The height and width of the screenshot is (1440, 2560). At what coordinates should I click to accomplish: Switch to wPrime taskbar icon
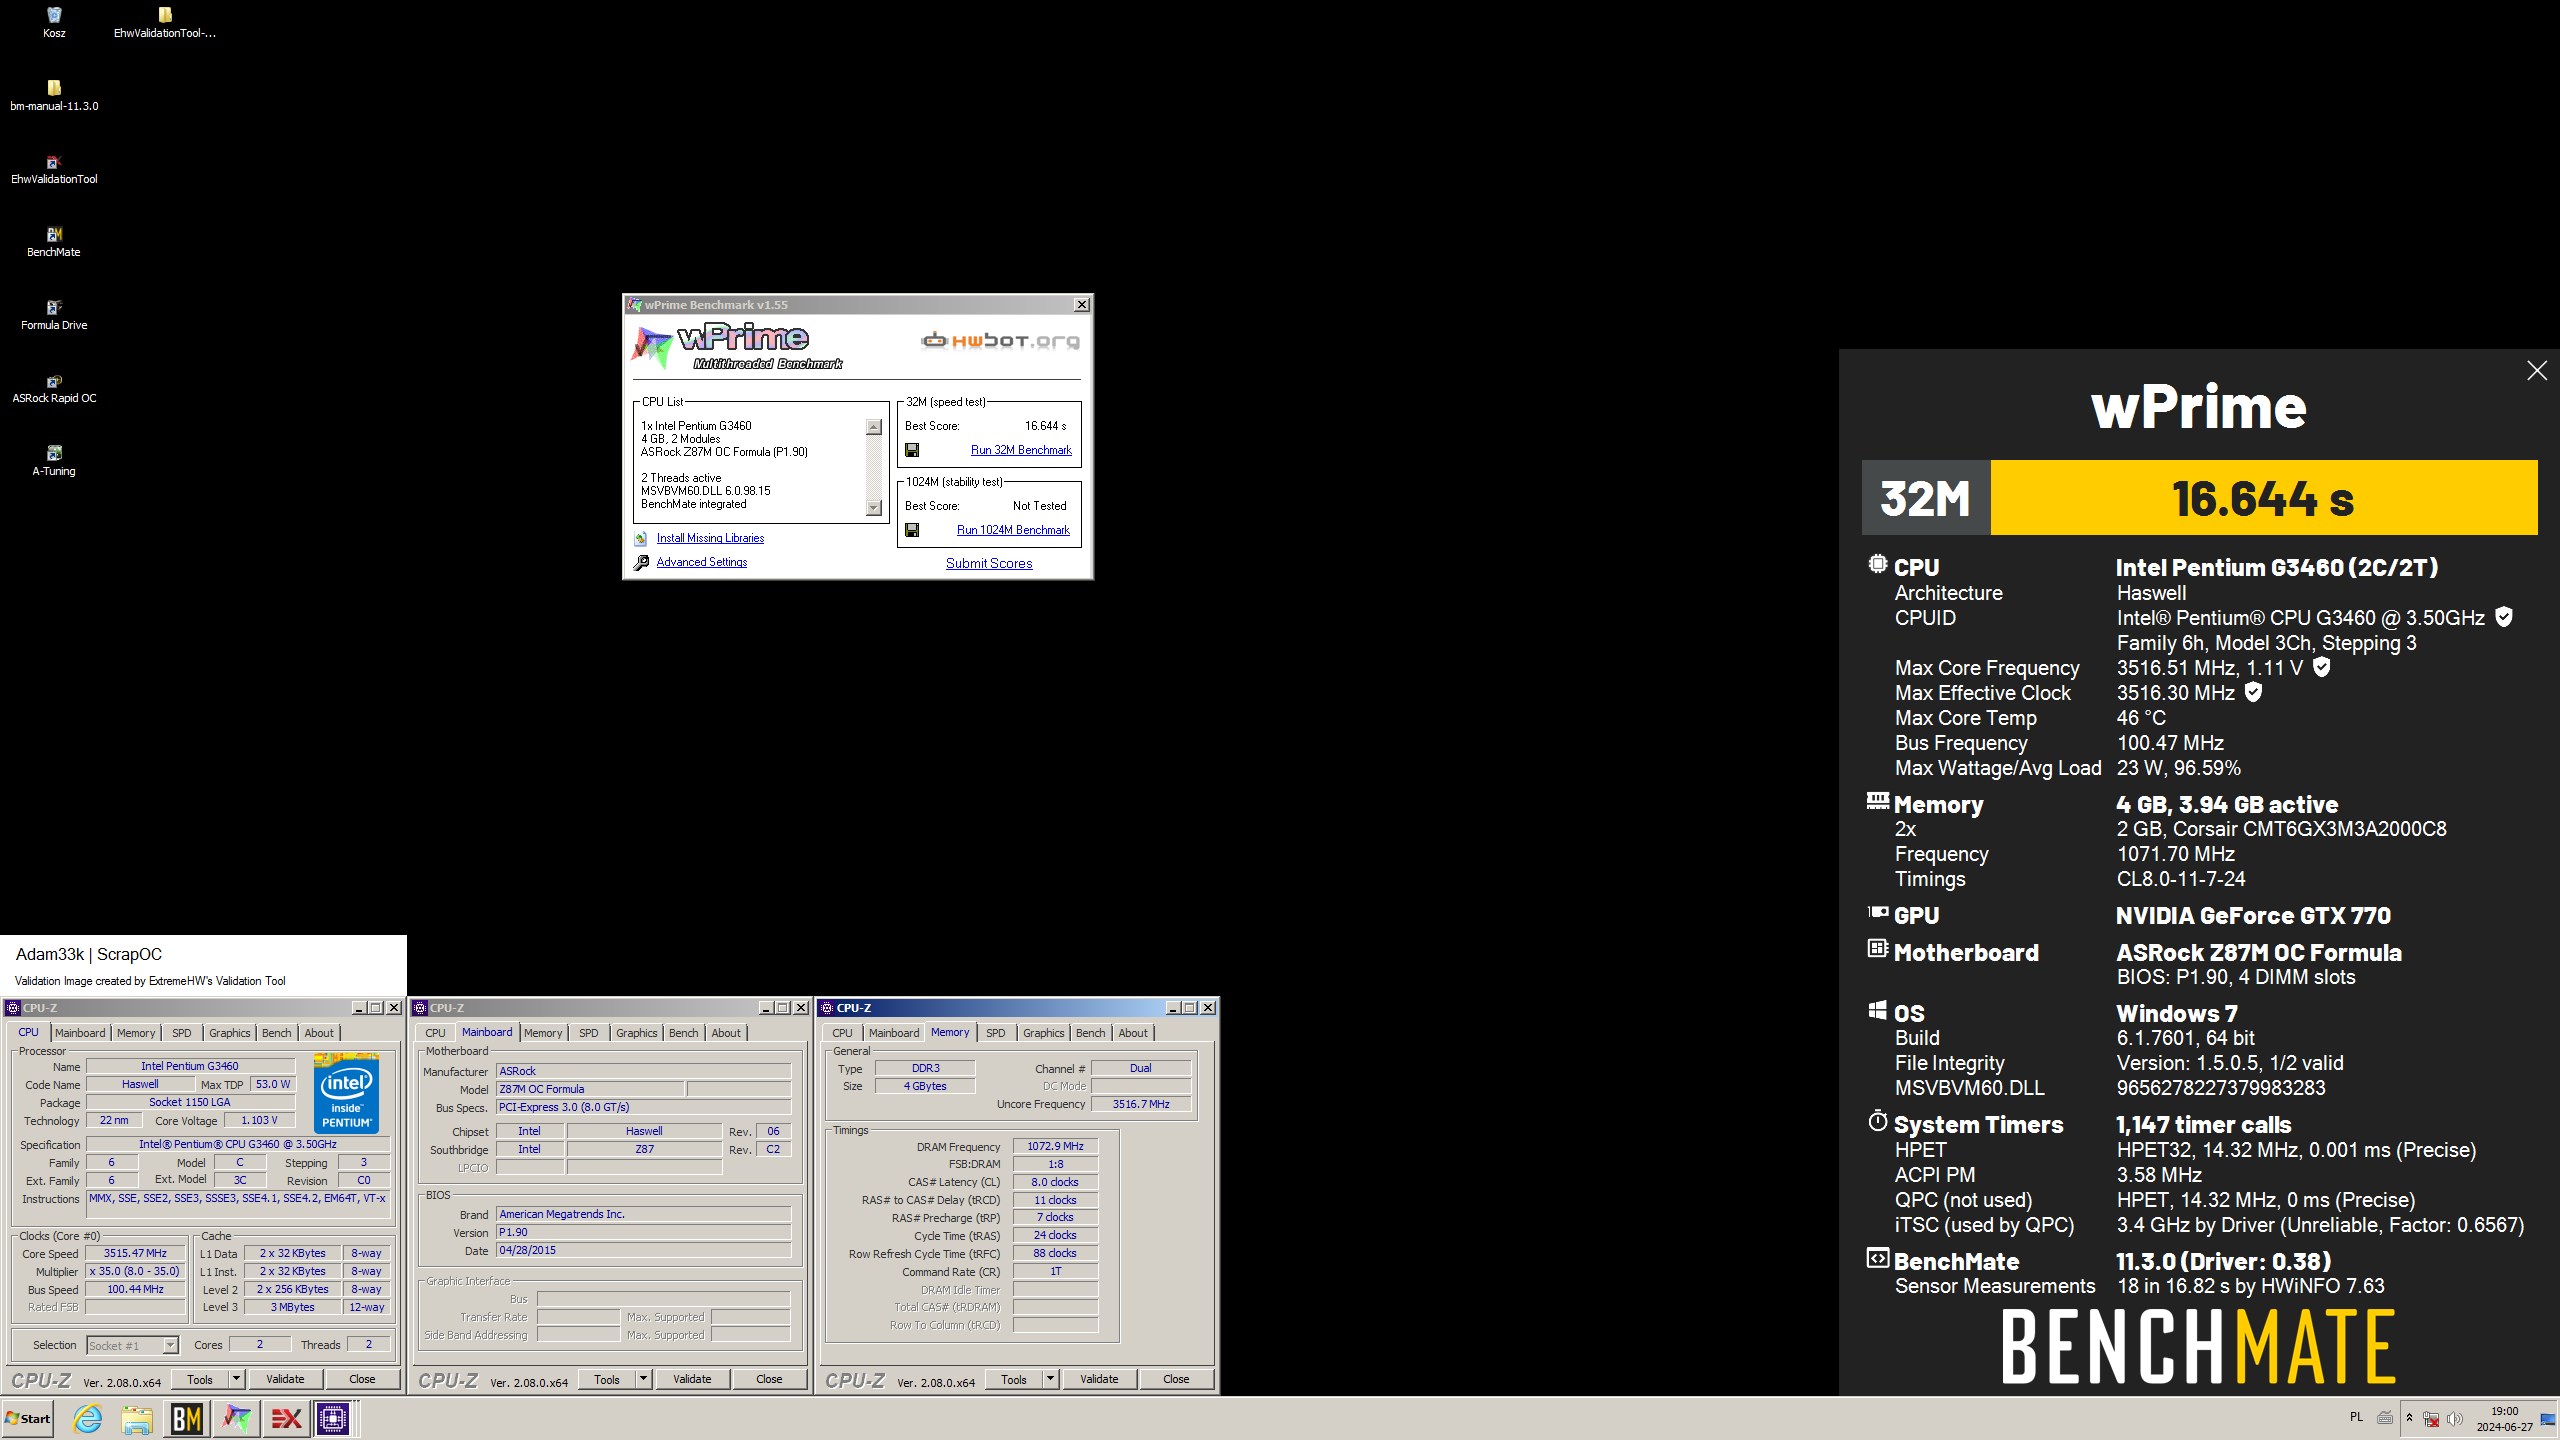tap(237, 1418)
